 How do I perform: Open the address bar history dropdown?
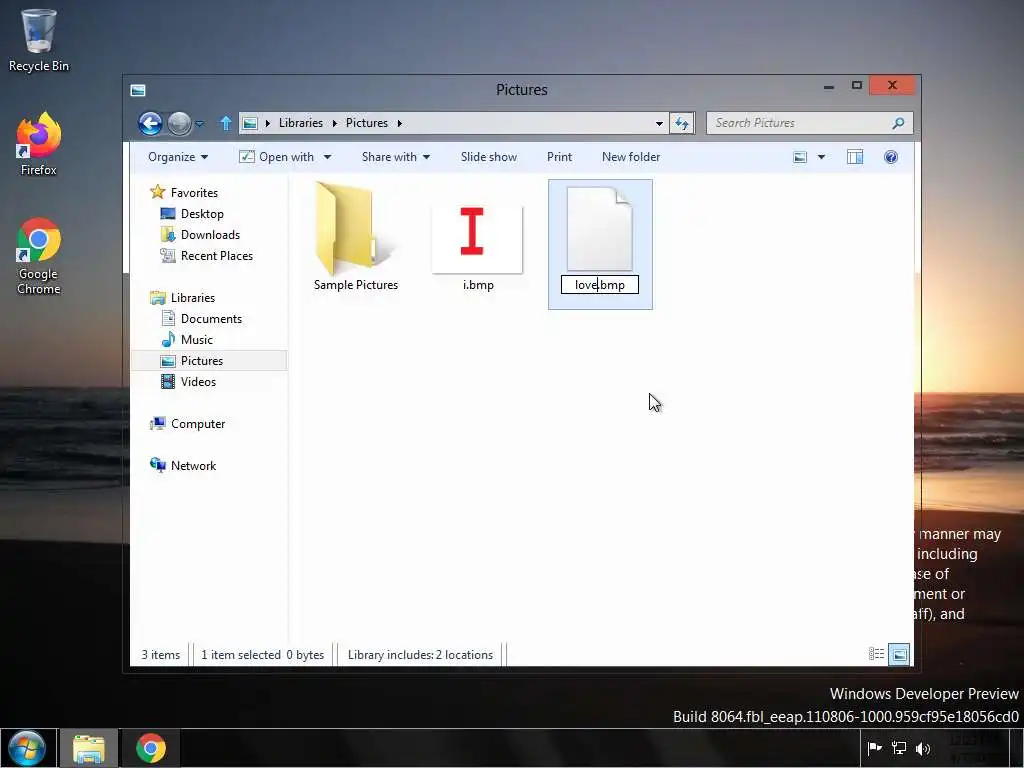[x=659, y=123]
